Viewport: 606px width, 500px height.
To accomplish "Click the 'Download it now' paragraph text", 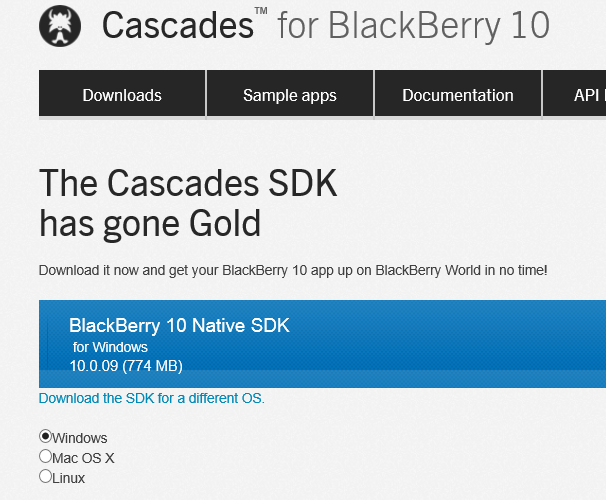I will click(293, 270).
